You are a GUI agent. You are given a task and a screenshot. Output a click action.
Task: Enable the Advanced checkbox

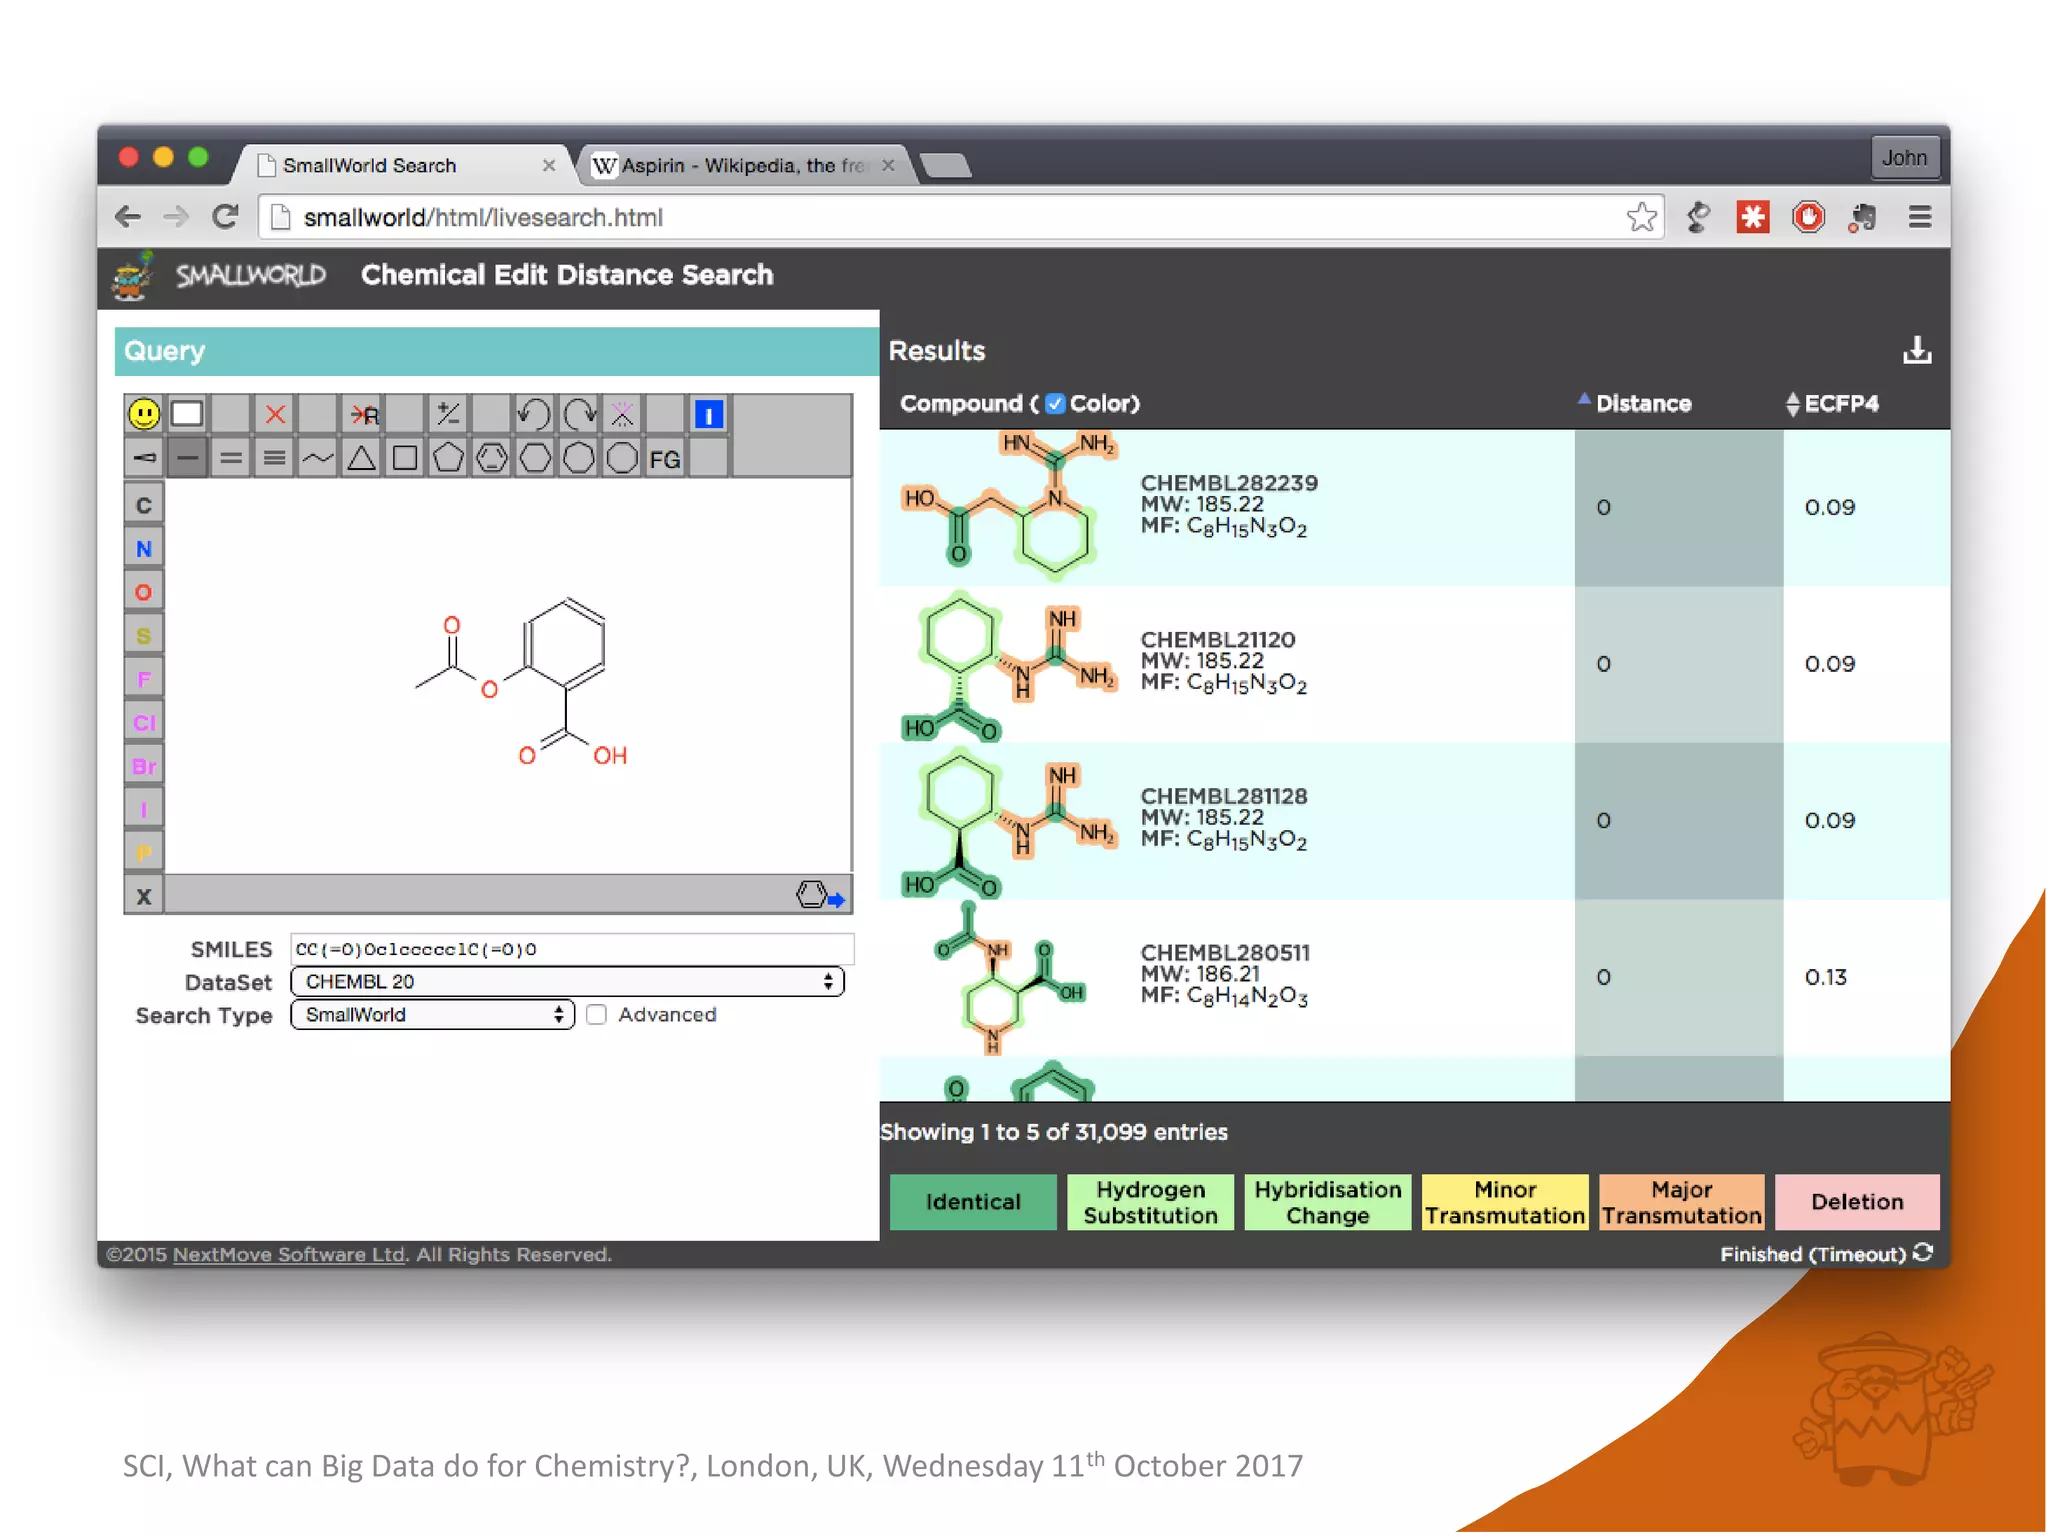click(597, 1015)
